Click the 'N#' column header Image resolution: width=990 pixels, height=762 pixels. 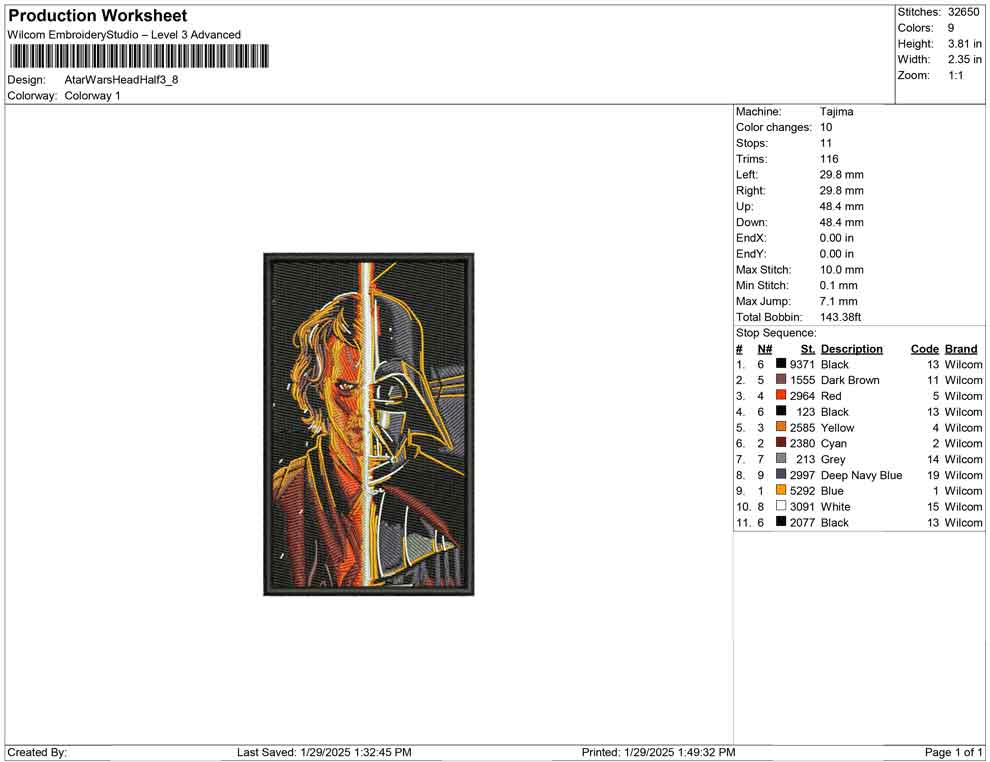(x=765, y=349)
